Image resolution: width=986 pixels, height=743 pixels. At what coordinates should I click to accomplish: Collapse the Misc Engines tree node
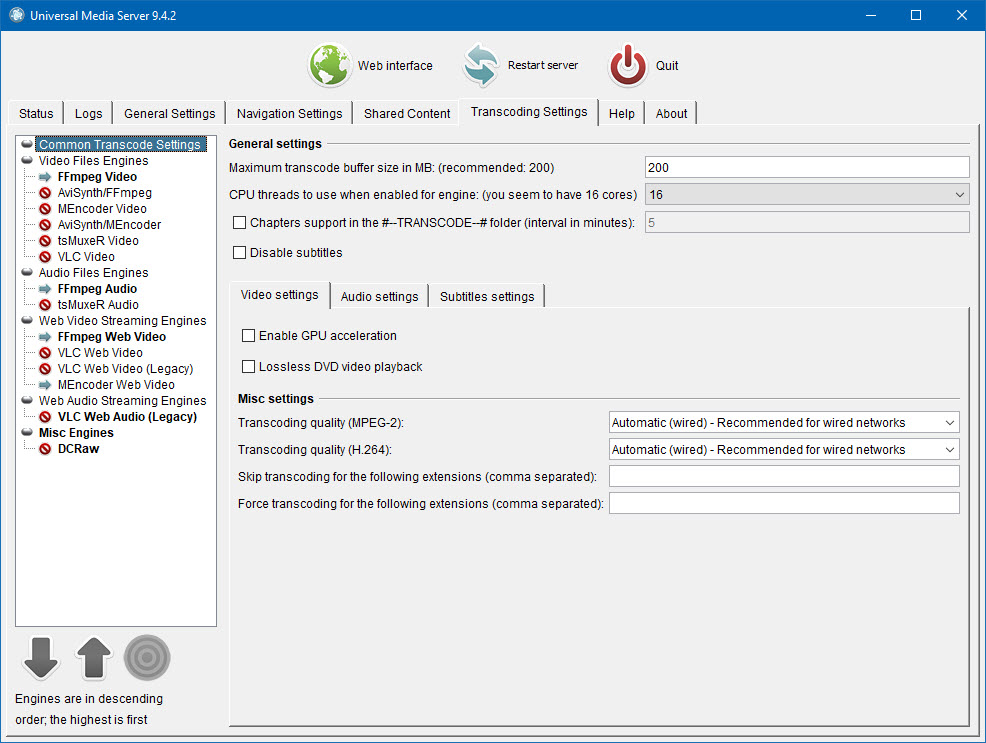pyautogui.click(x=27, y=432)
